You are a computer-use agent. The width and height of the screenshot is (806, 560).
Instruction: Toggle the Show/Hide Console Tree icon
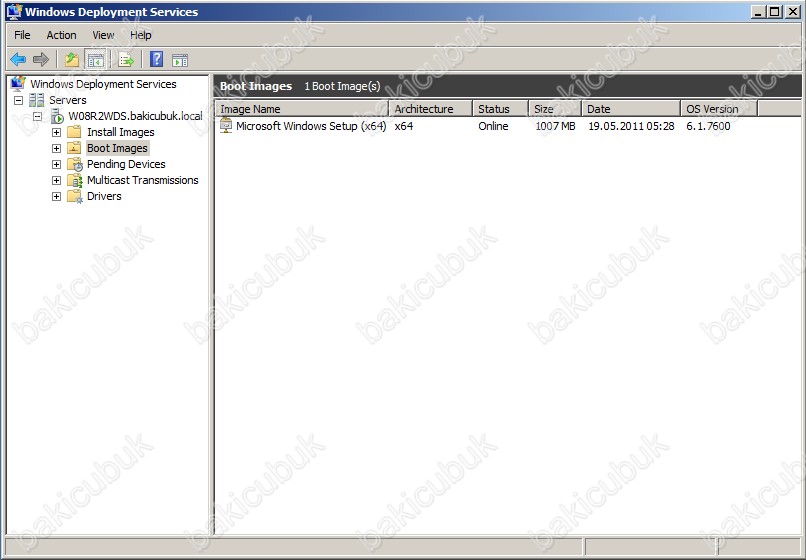[x=96, y=60]
